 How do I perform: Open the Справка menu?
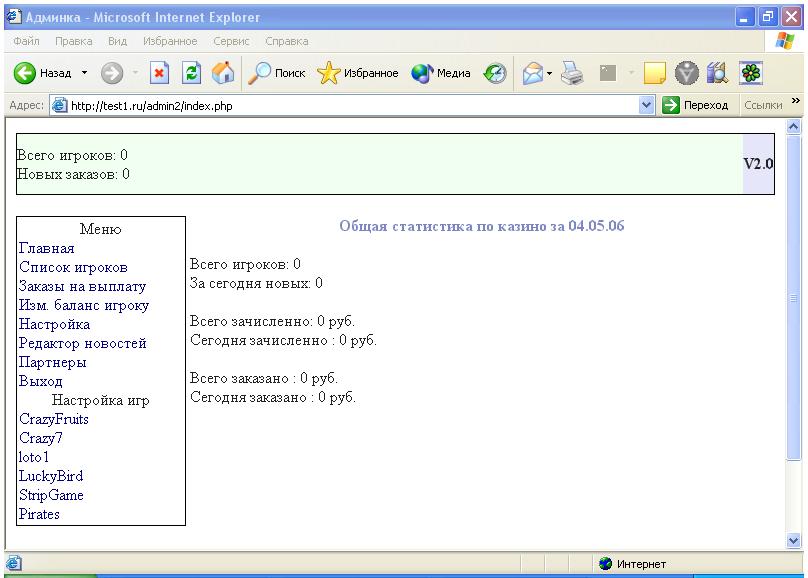(287, 41)
